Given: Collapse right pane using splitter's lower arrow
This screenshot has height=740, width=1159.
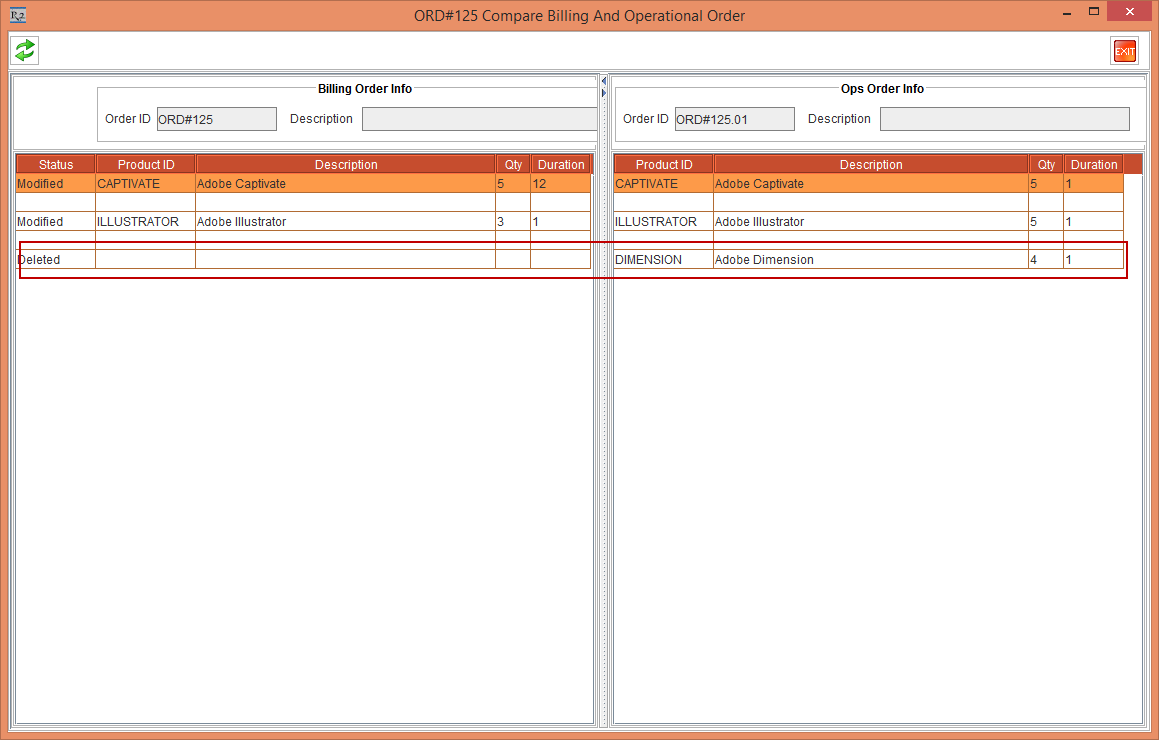Looking at the screenshot, I should [x=603, y=93].
